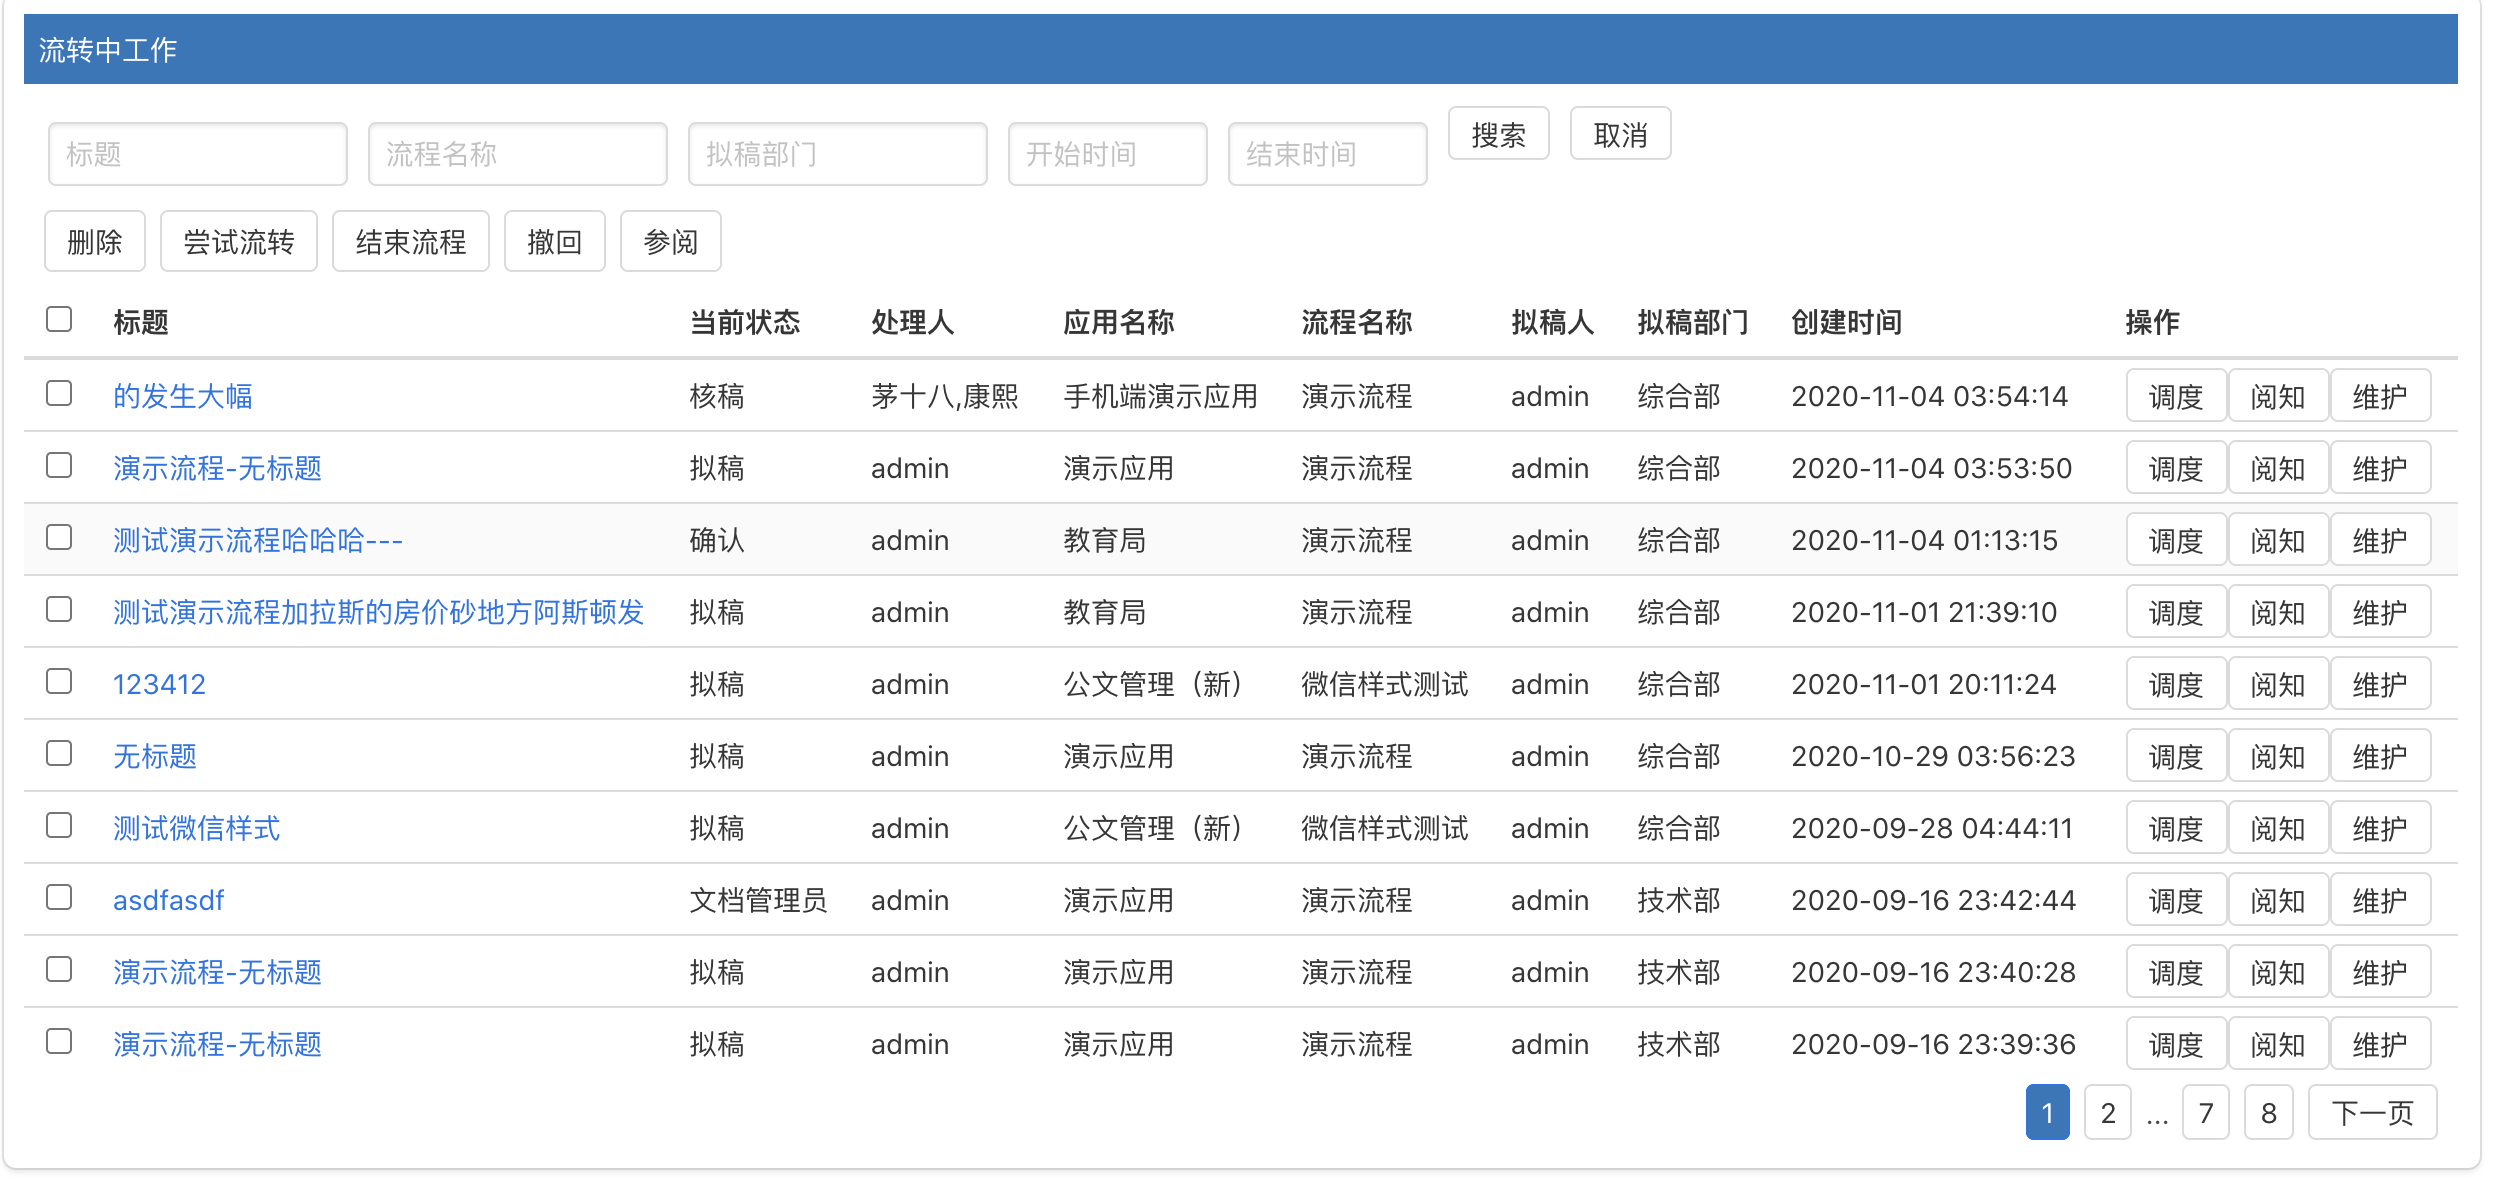Focus the 标题 search field
2498x1188 pixels.
[198, 154]
